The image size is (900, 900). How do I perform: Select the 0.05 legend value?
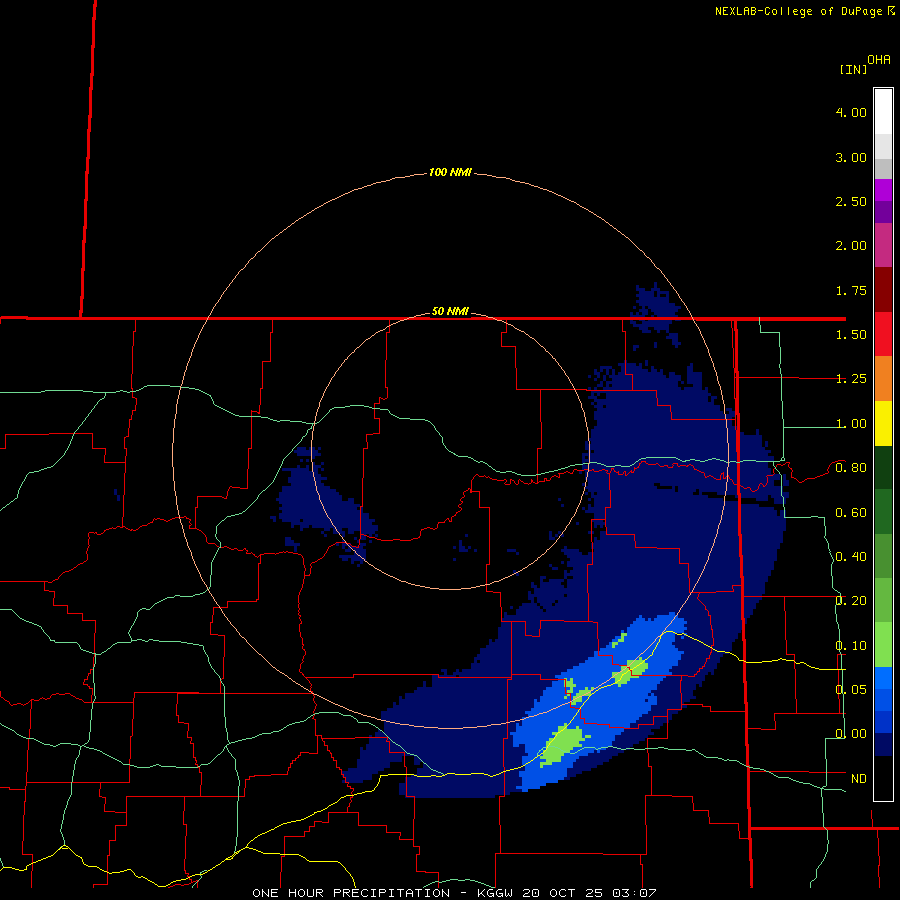click(851, 689)
